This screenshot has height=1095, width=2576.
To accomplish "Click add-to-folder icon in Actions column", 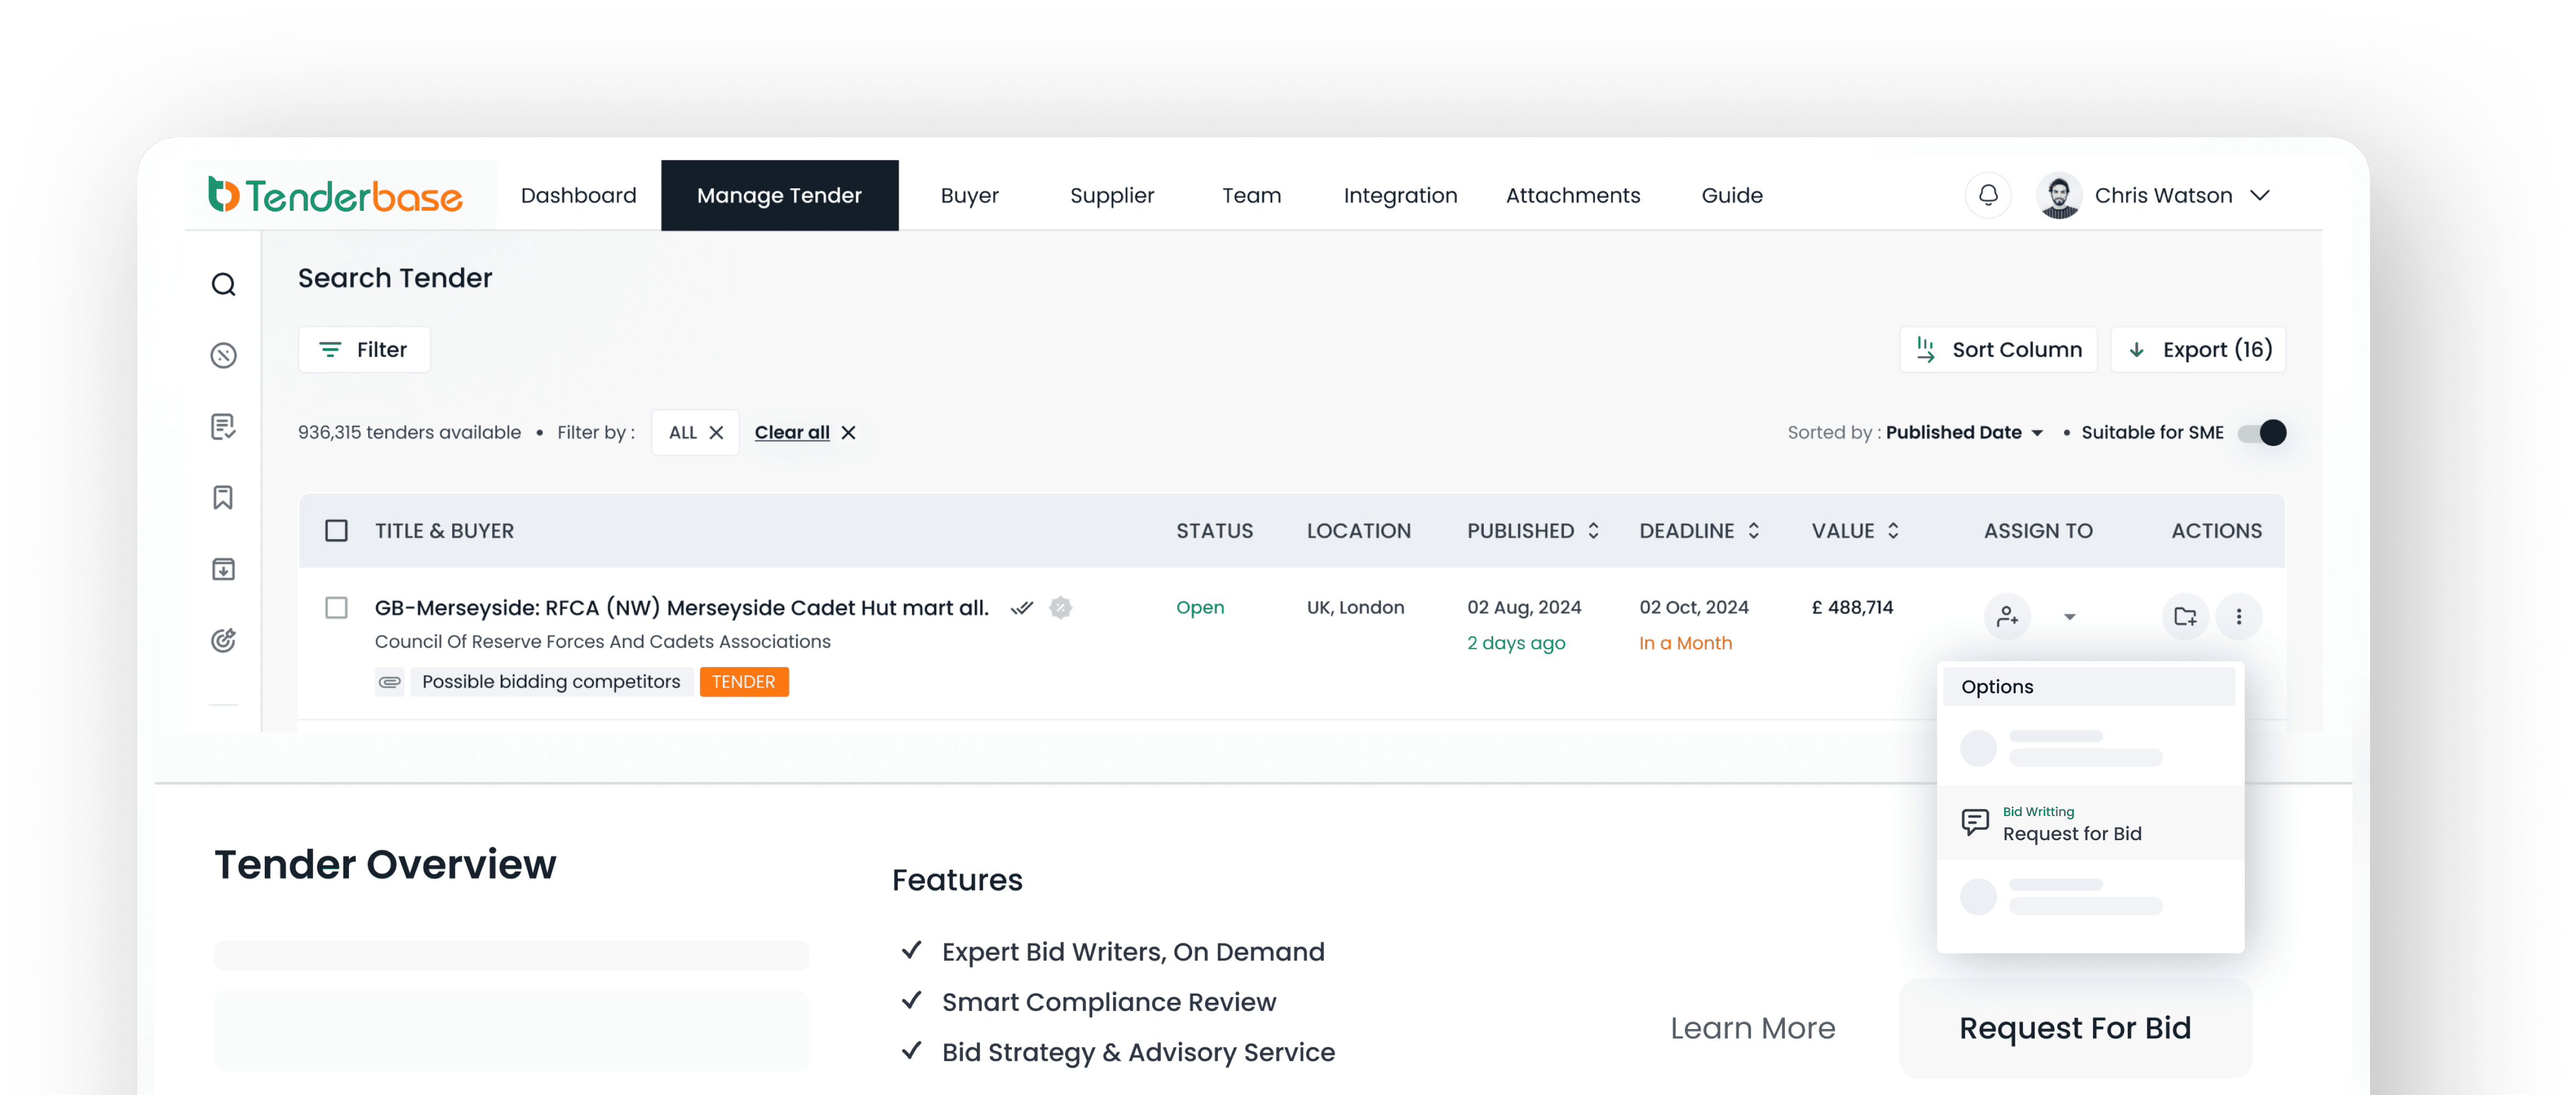I will click(2185, 617).
